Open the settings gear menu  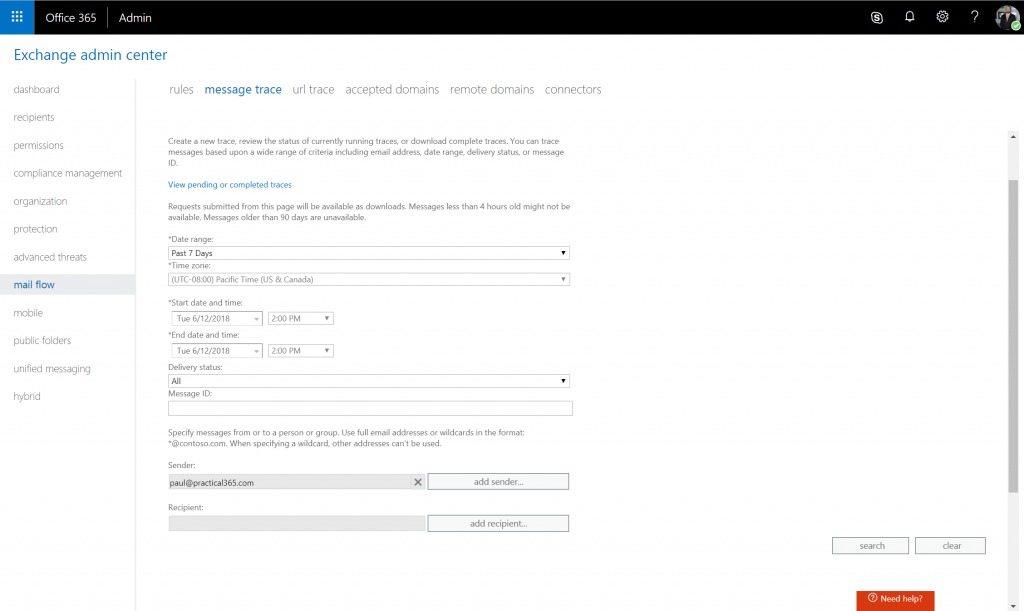[941, 17]
